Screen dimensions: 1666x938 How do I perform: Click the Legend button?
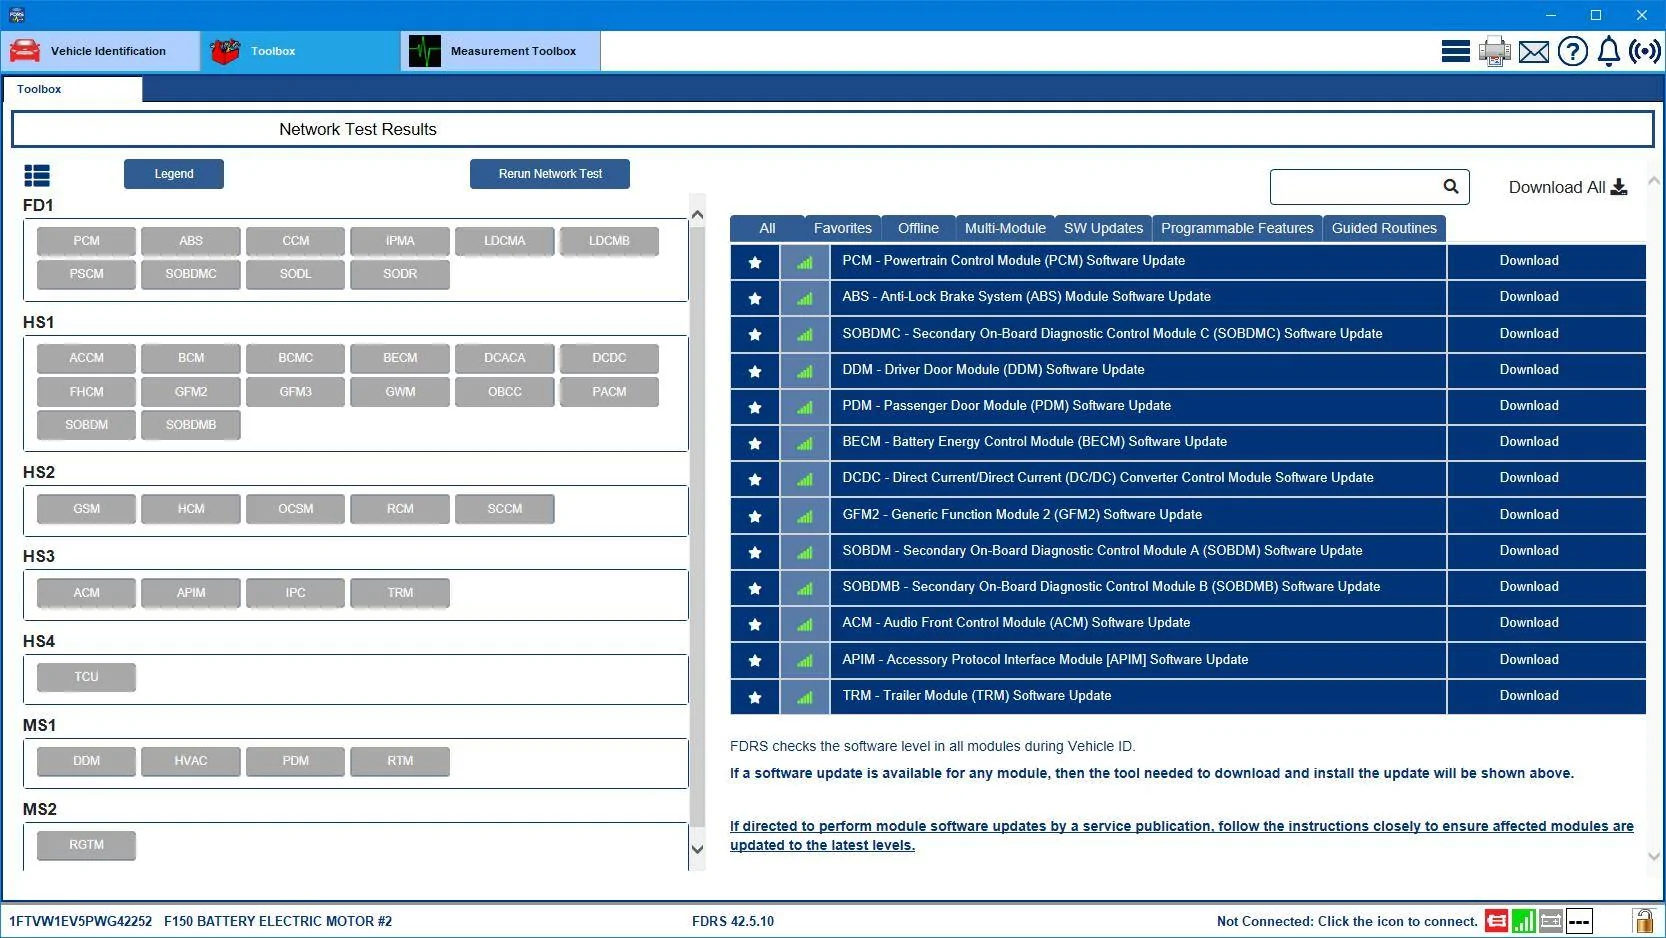pyautogui.click(x=174, y=174)
